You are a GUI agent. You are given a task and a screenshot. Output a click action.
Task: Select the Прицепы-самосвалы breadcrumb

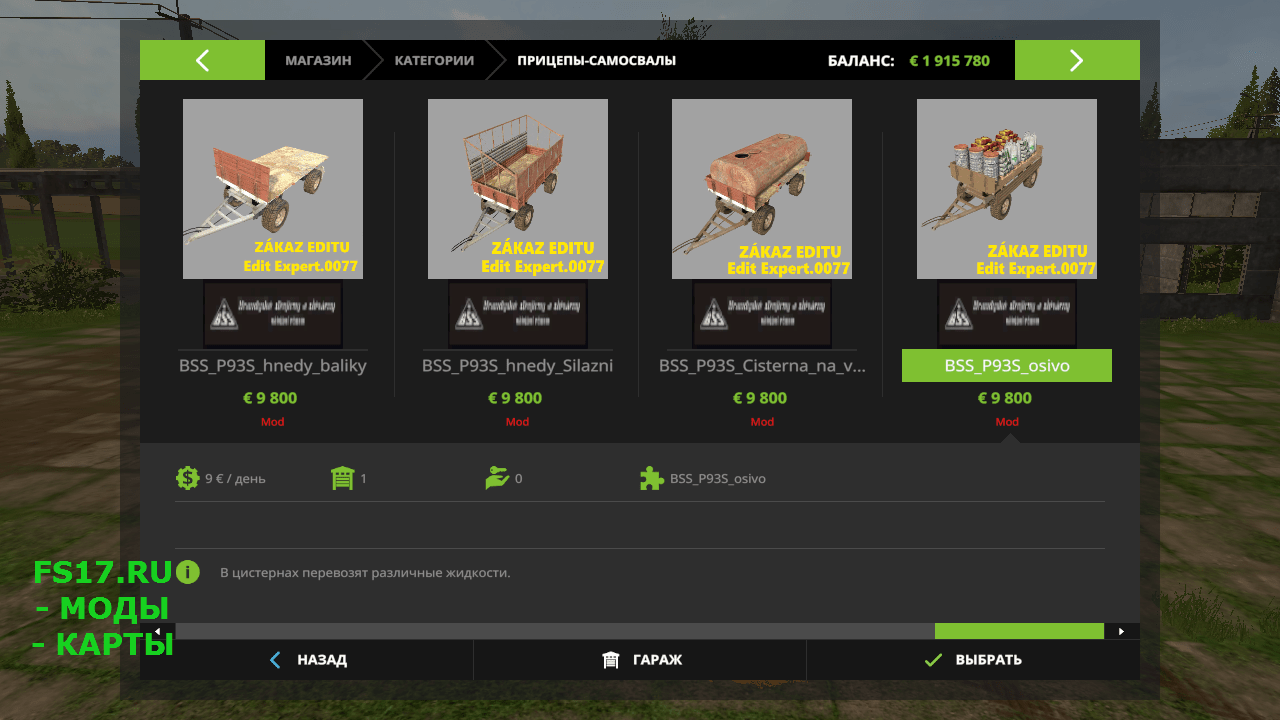[597, 60]
